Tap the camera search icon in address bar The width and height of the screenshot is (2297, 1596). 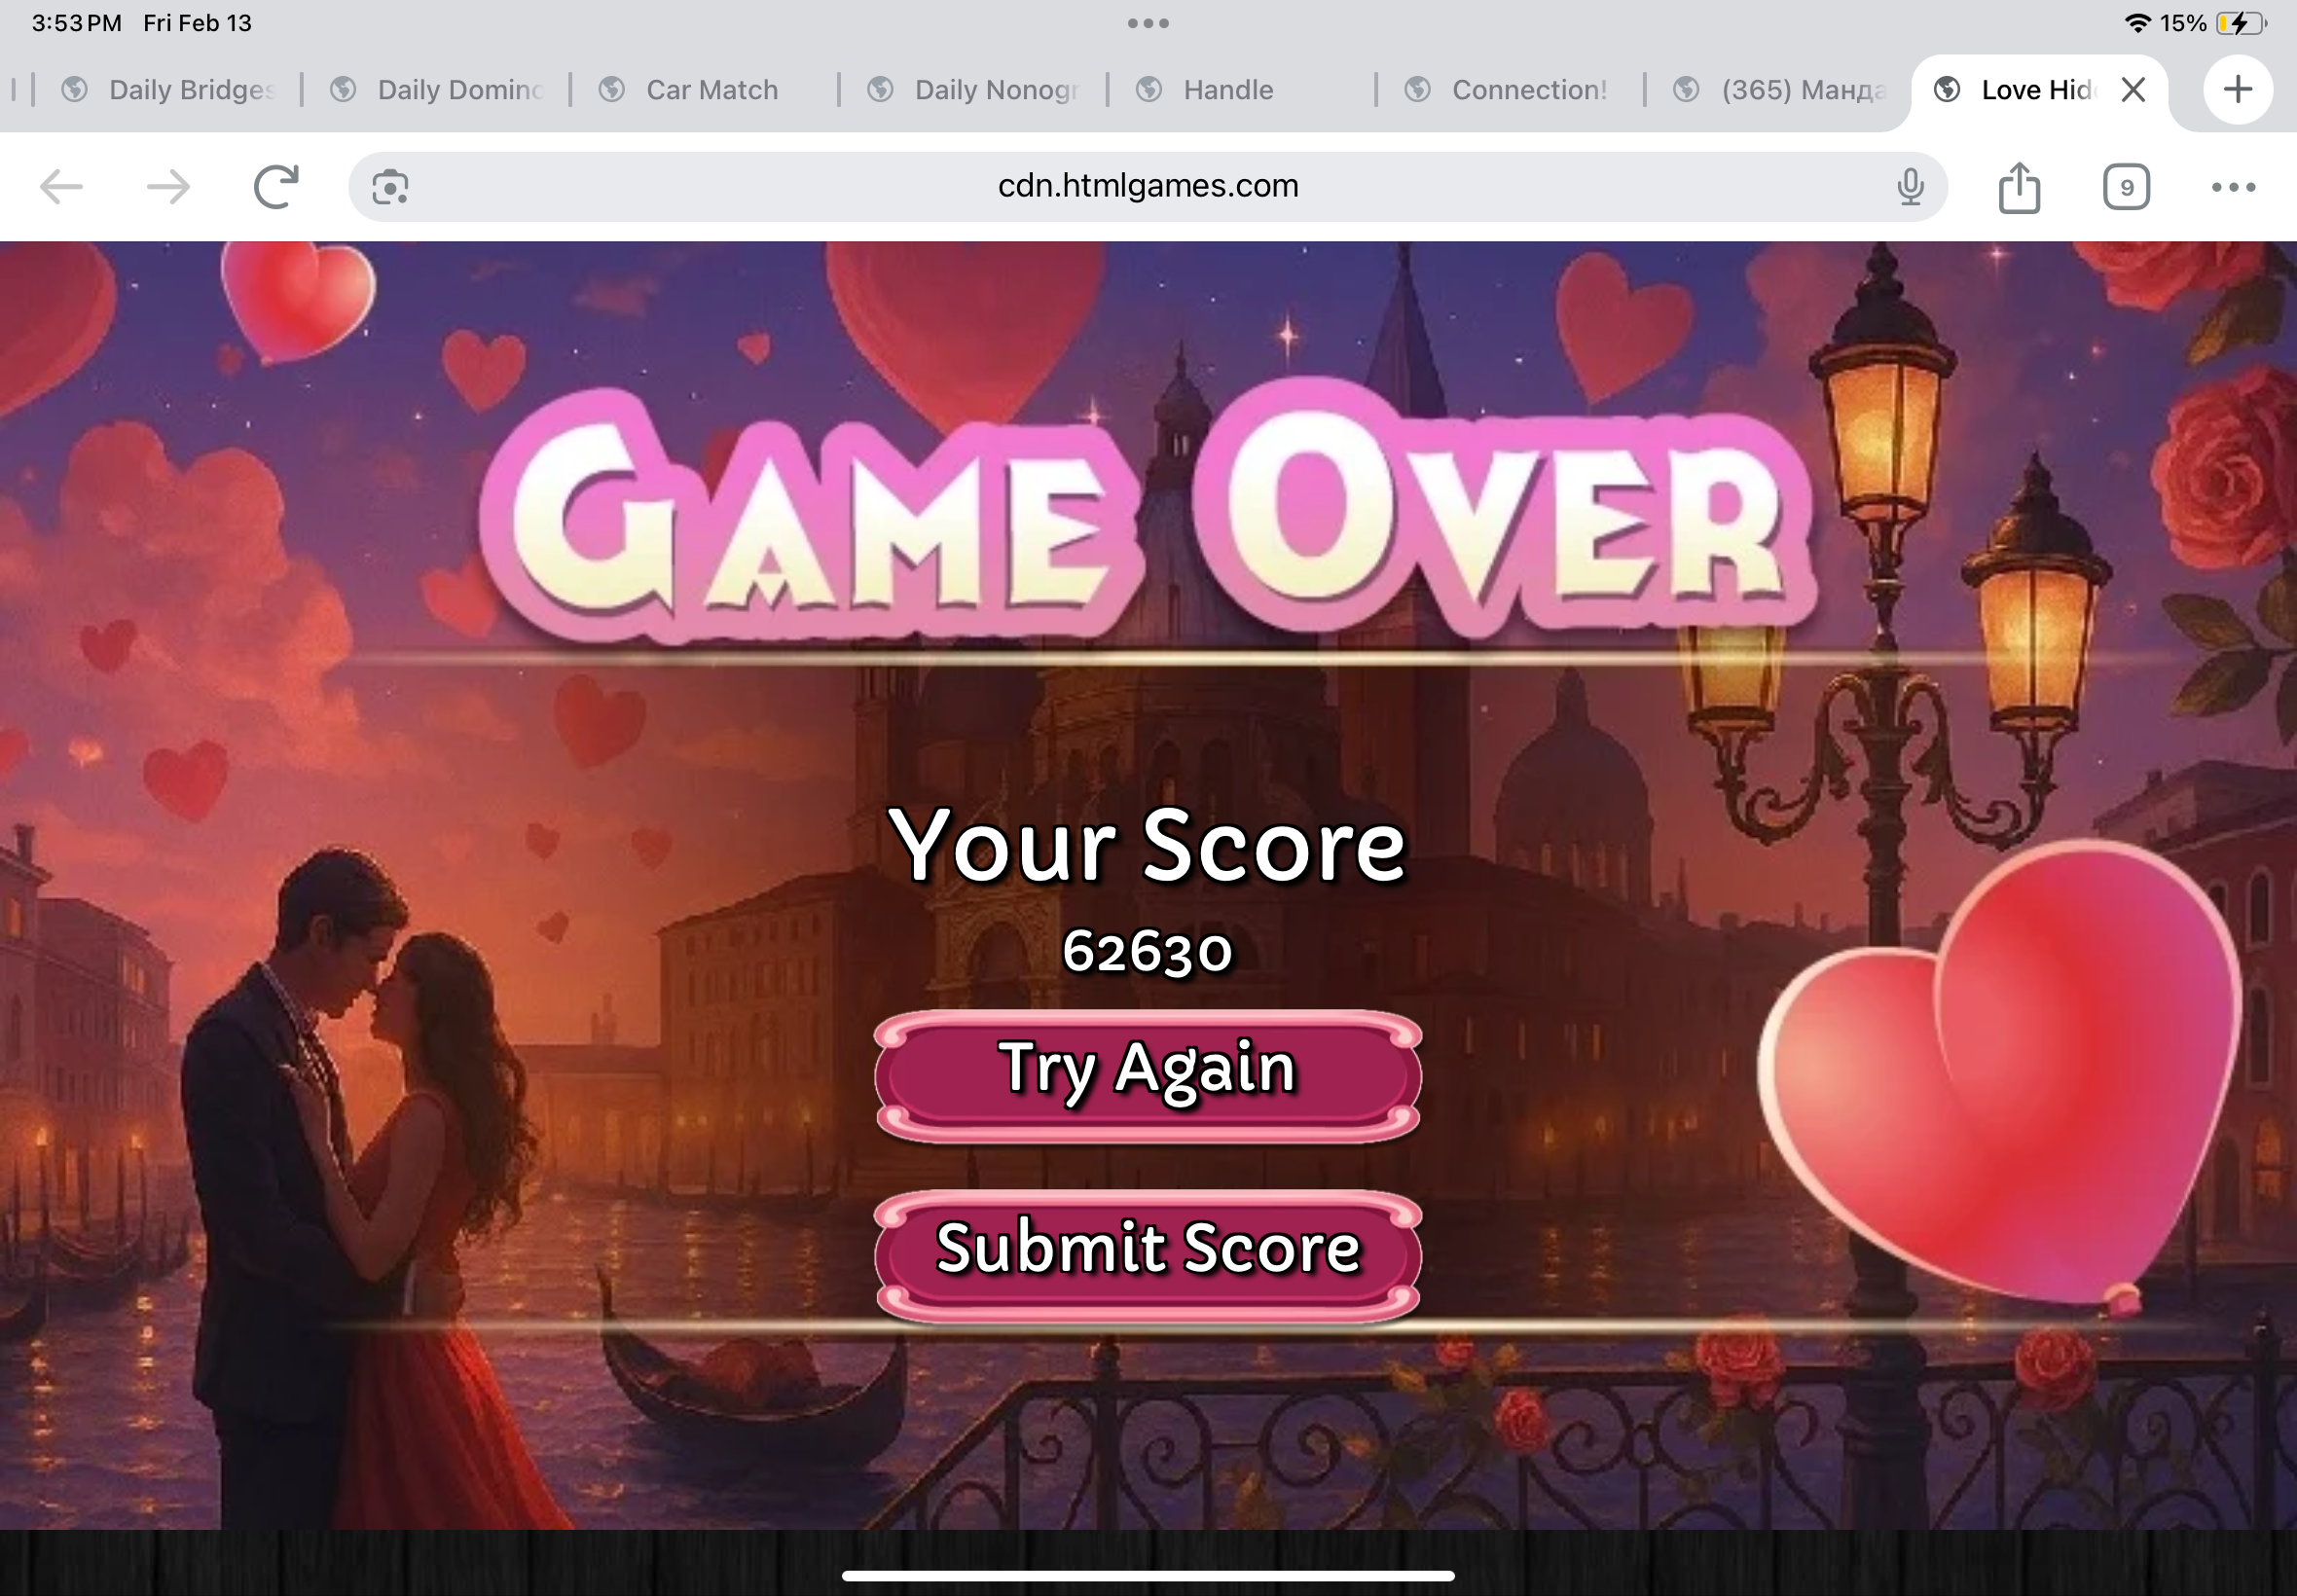click(390, 187)
